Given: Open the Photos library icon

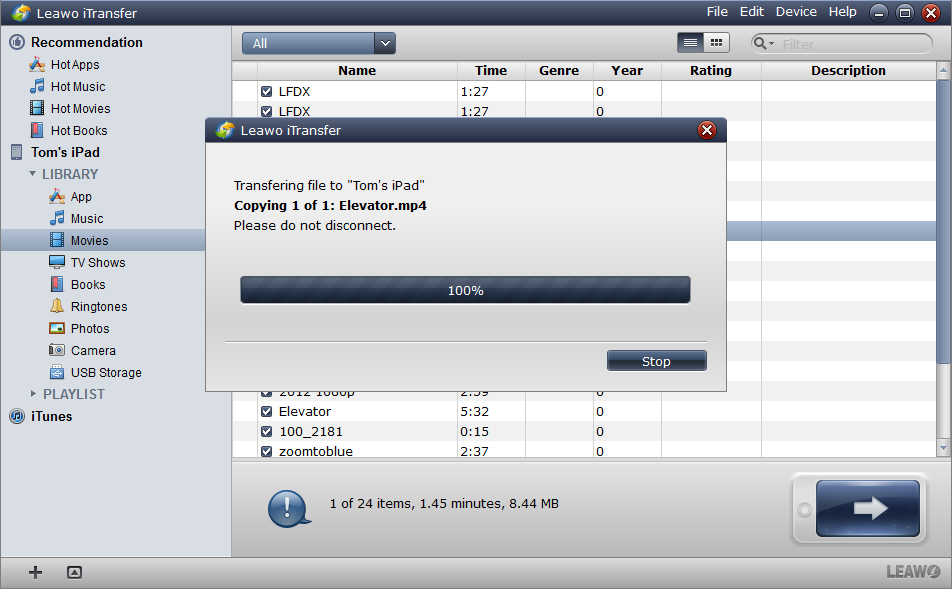Looking at the screenshot, I should coord(57,328).
